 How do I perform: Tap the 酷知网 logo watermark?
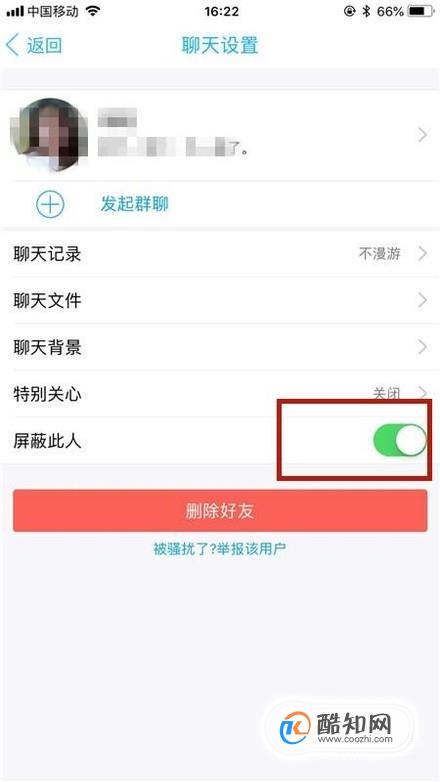(338, 728)
